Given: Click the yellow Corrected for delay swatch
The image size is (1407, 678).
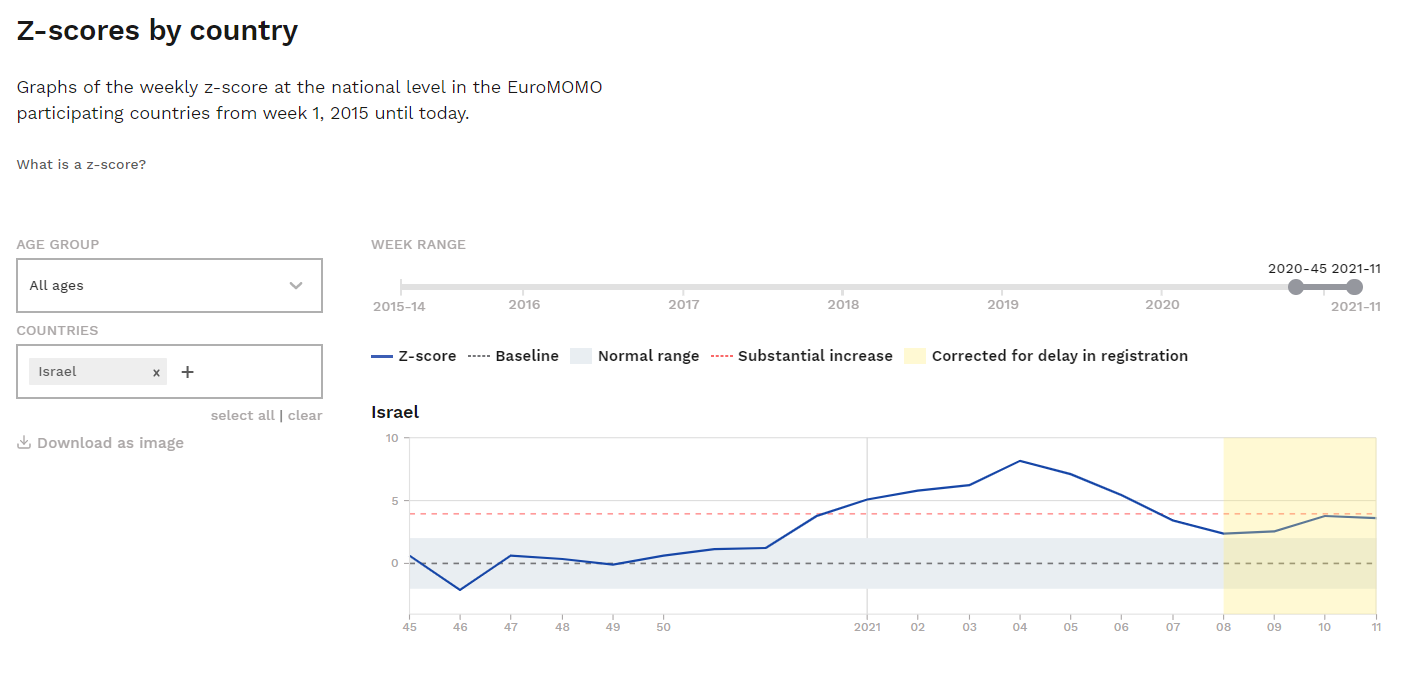Looking at the screenshot, I should click(x=914, y=356).
